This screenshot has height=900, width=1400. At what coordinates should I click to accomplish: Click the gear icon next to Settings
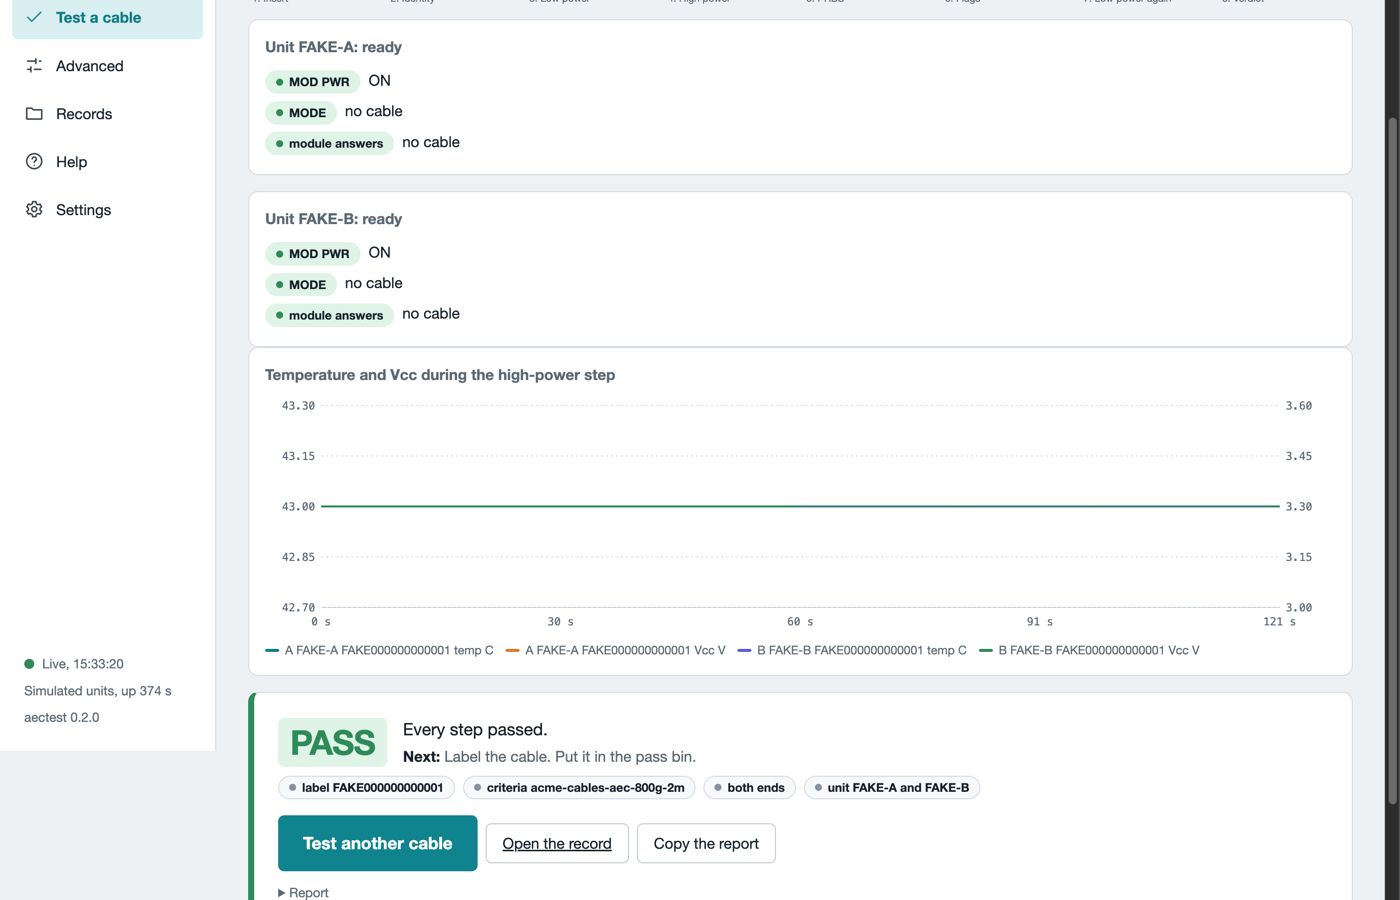34,209
